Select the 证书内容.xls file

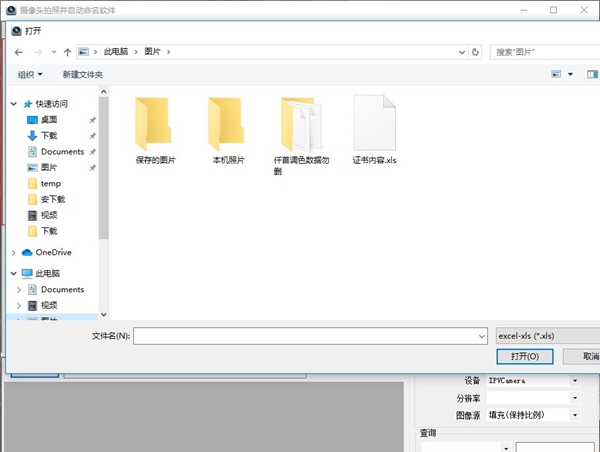[374, 130]
